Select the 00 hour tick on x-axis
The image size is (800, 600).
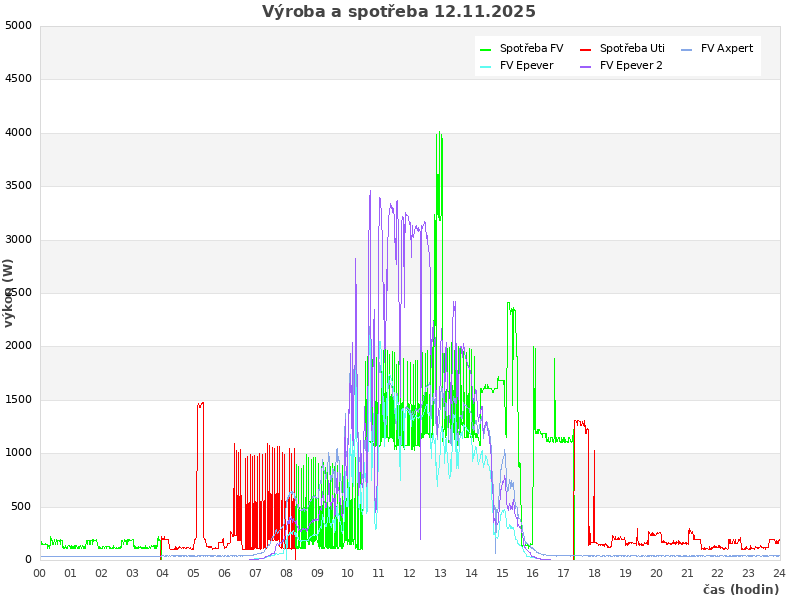coord(40,573)
